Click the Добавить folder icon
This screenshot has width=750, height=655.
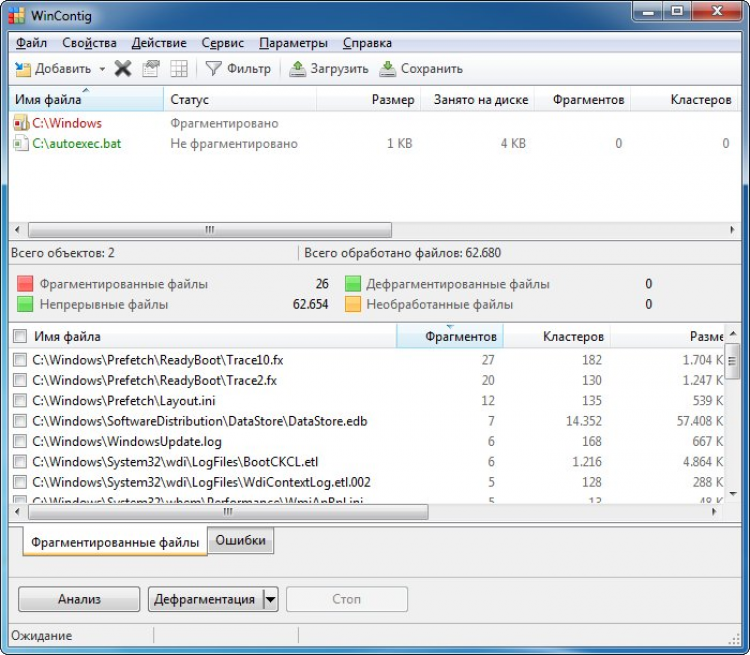tap(22, 69)
